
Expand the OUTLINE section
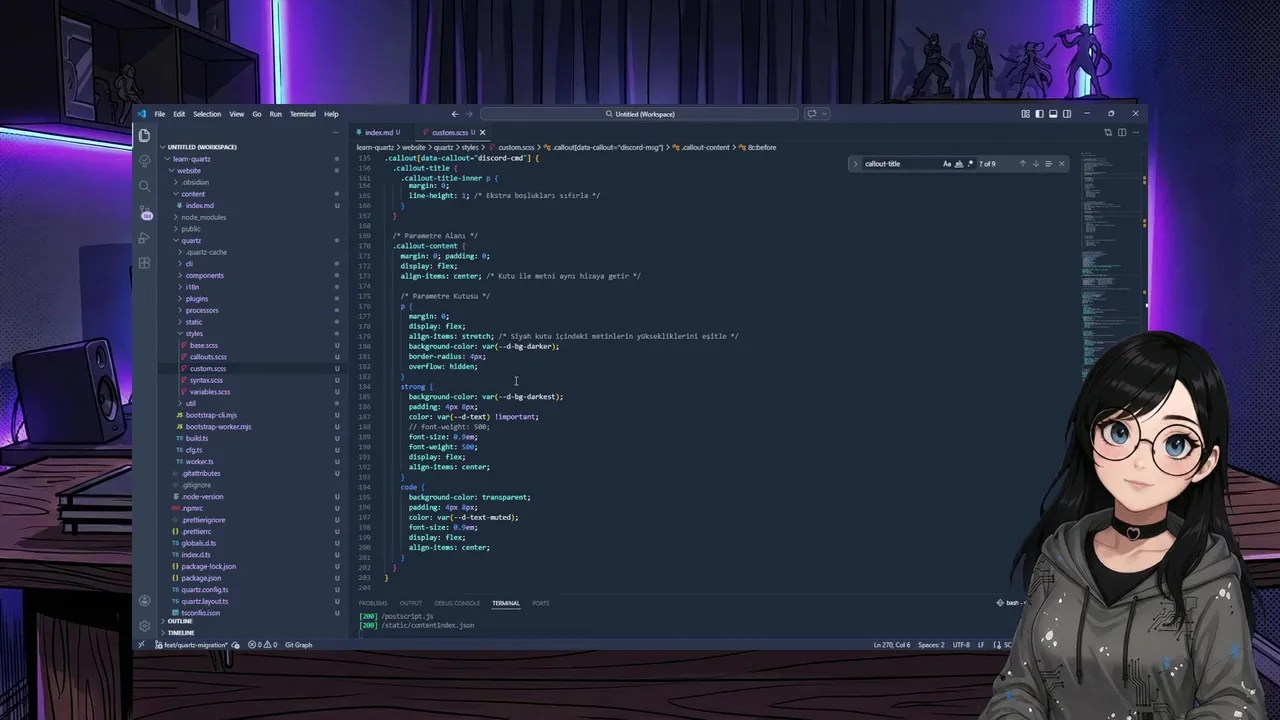(180, 621)
